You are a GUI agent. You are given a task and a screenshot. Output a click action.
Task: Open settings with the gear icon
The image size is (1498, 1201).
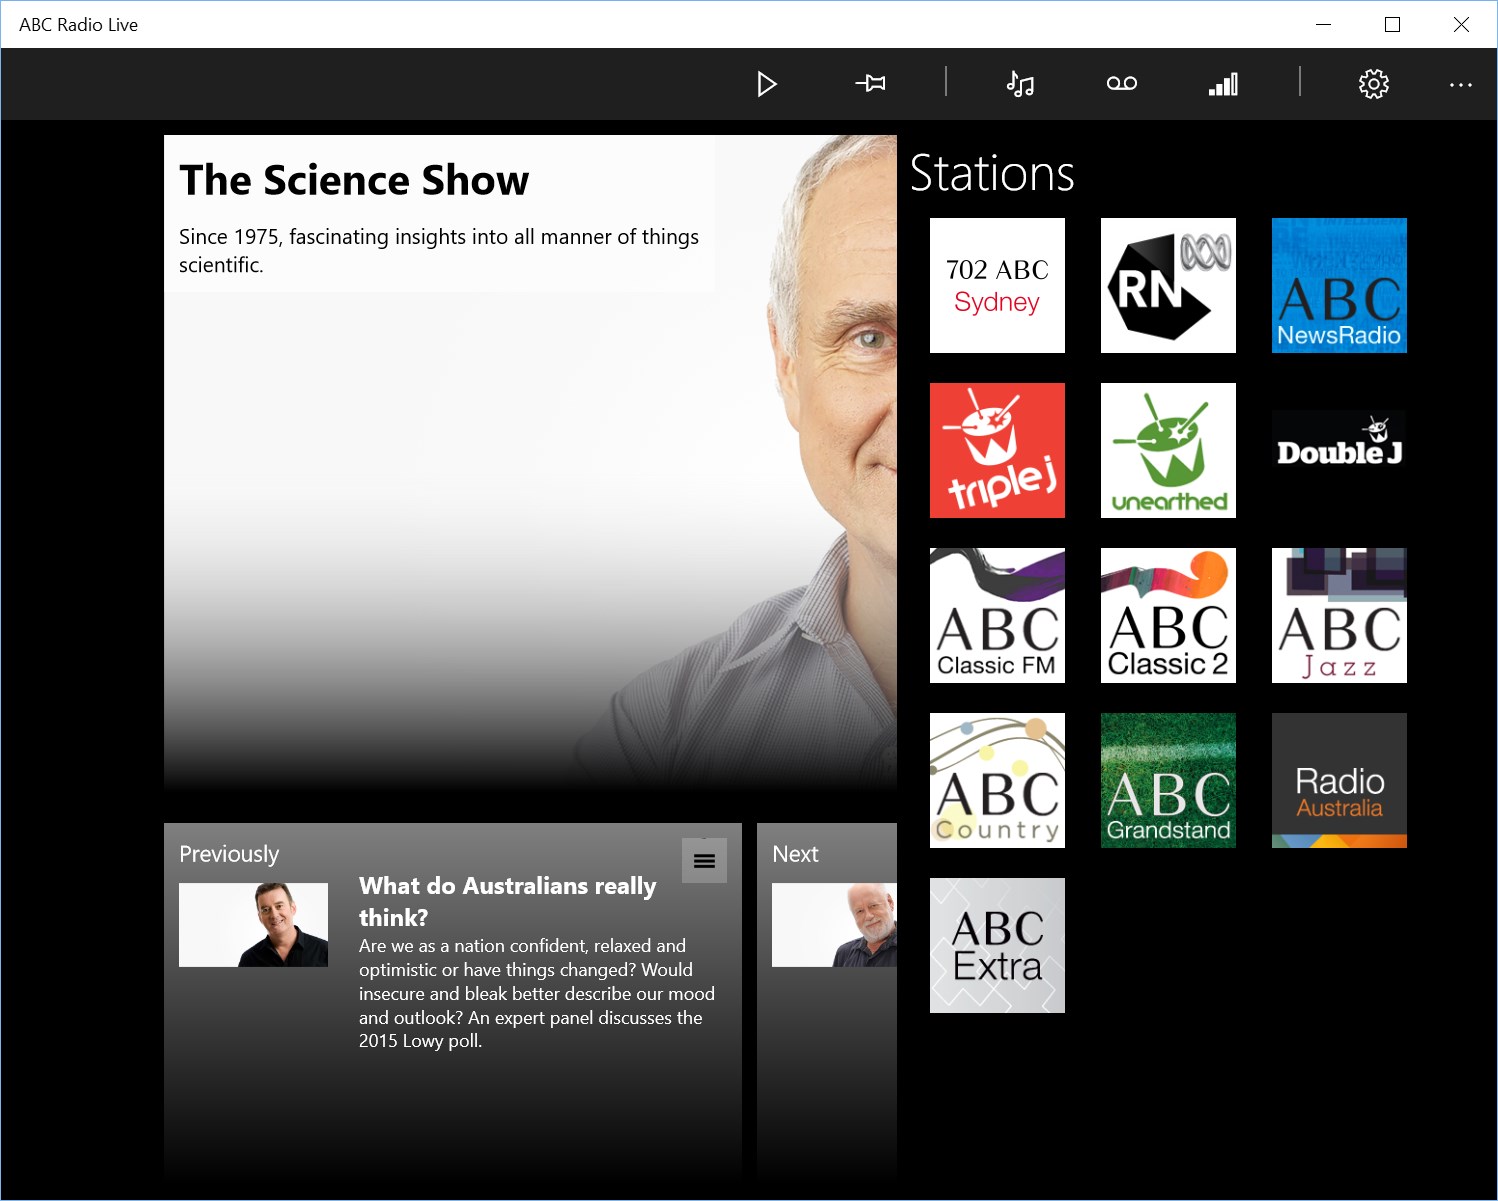[x=1374, y=84]
